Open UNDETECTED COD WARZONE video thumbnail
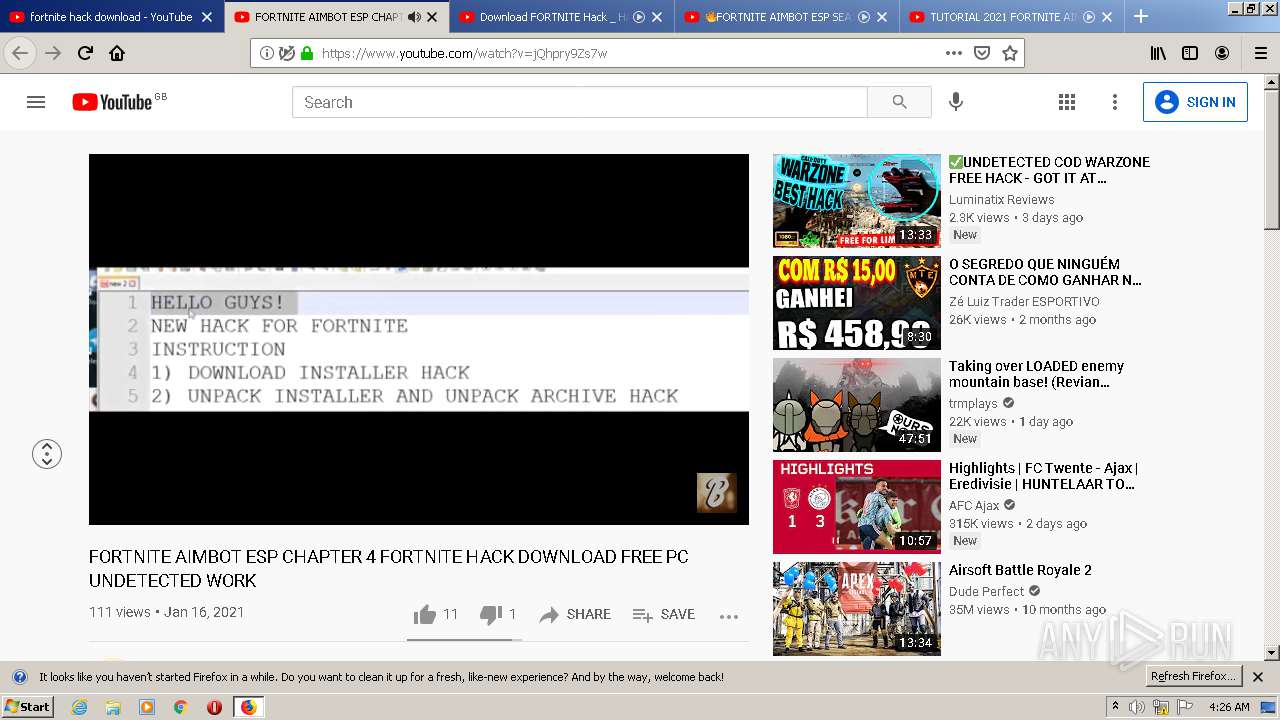This screenshot has height=720, width=1280. [x=857, y=201]
